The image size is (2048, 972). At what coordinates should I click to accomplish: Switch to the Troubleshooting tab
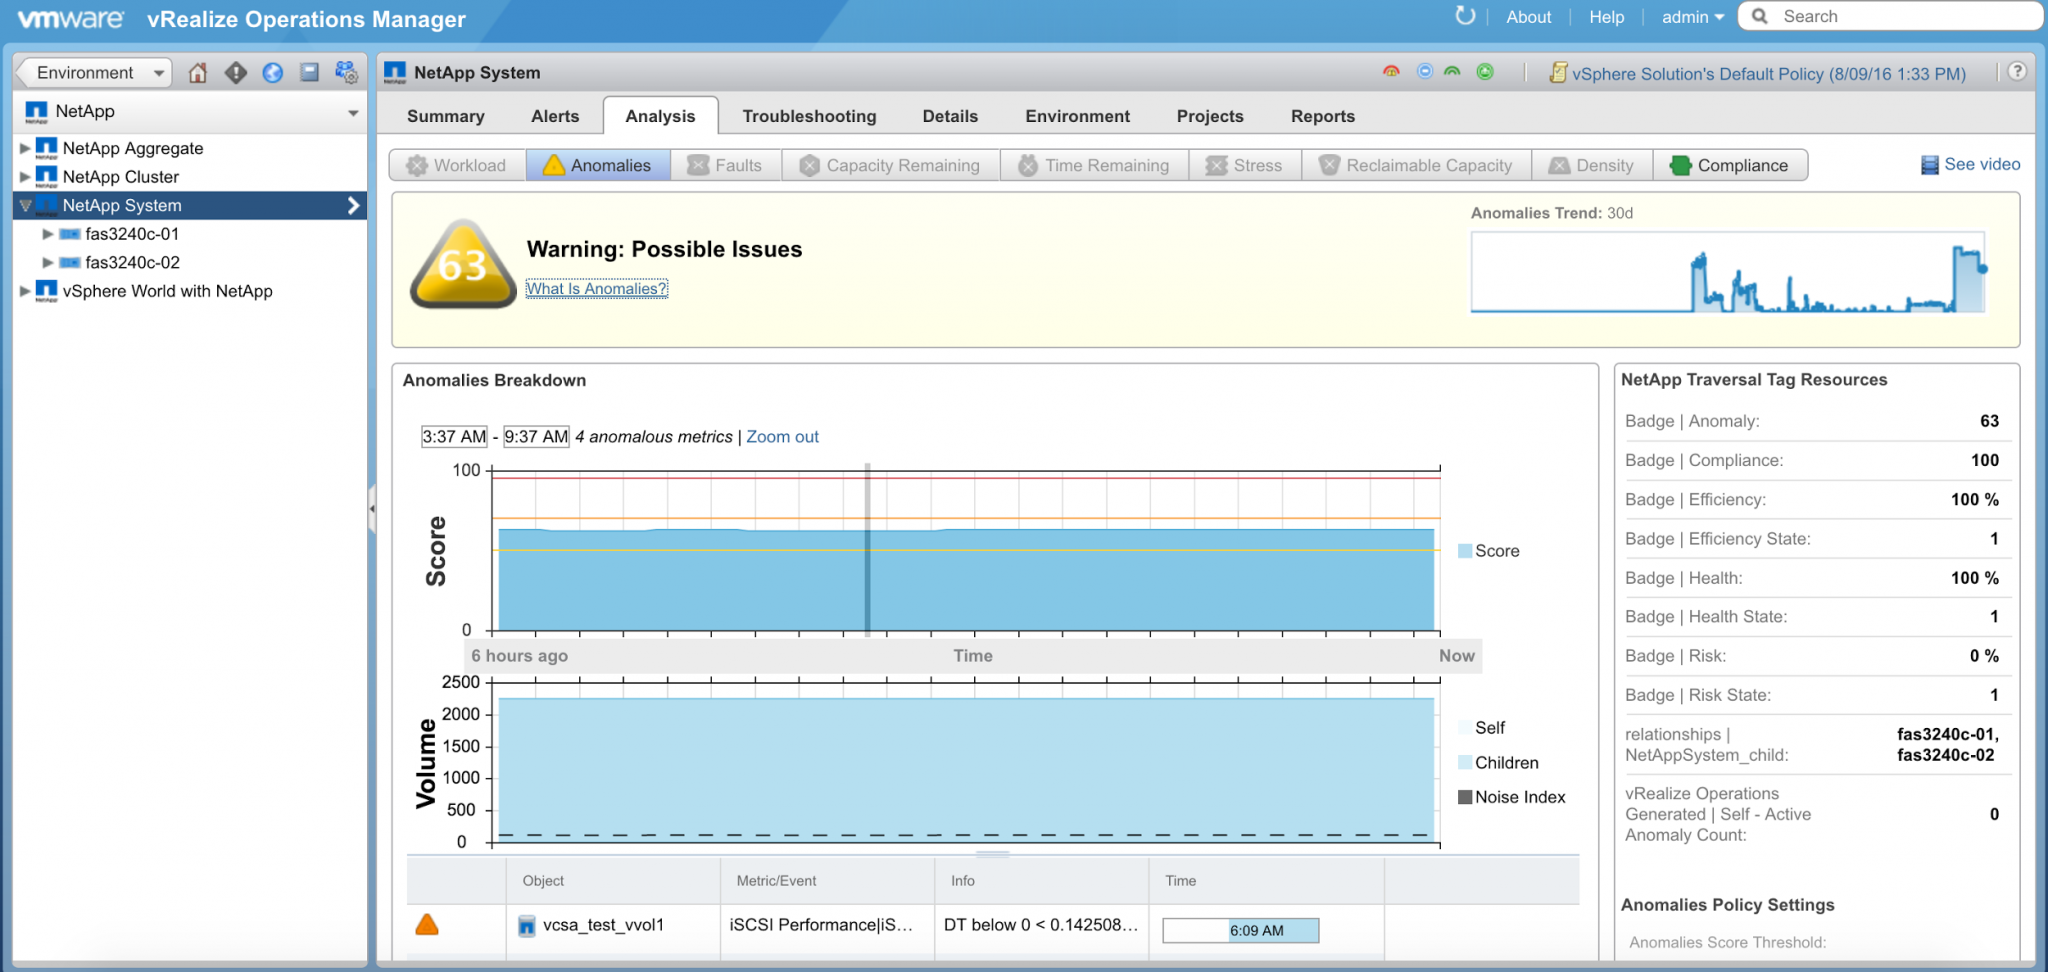coord(809,116)
